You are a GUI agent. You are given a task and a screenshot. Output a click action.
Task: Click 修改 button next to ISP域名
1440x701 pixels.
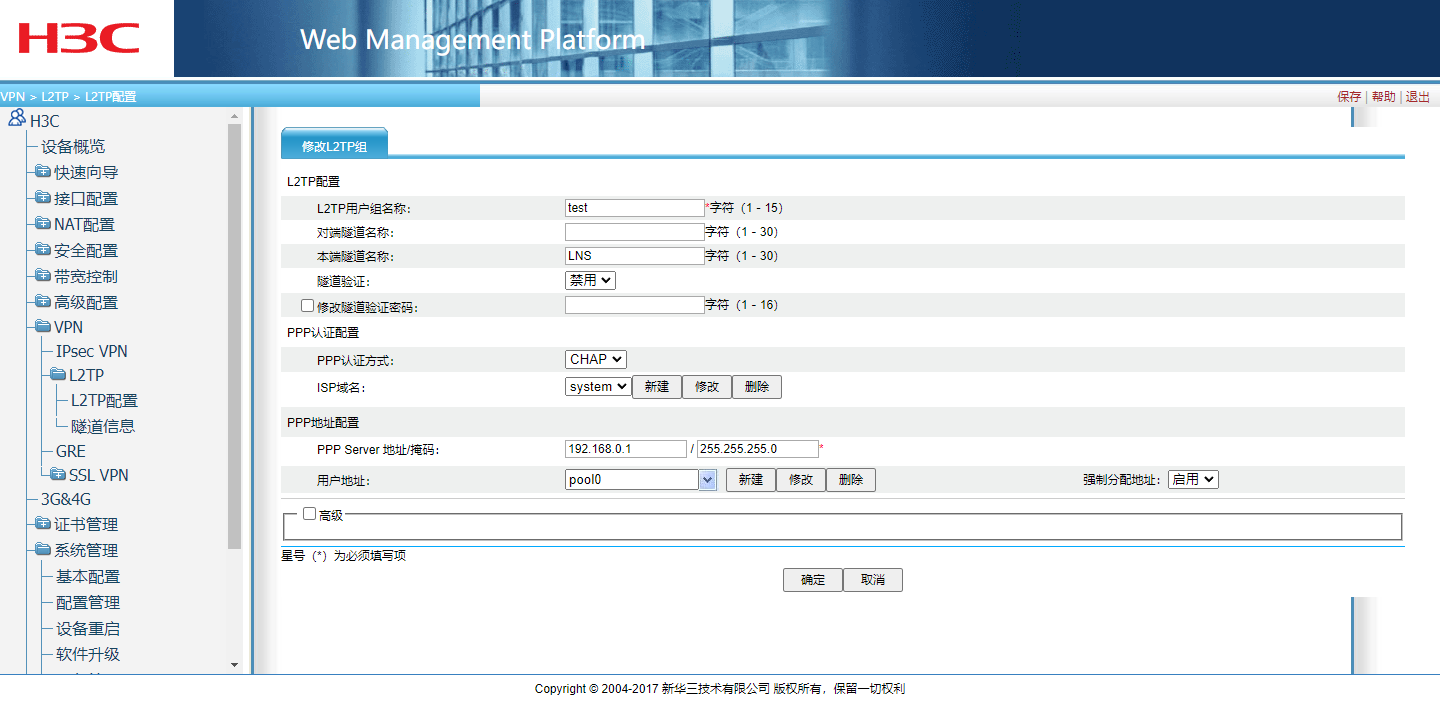click(x=707, y=387)
